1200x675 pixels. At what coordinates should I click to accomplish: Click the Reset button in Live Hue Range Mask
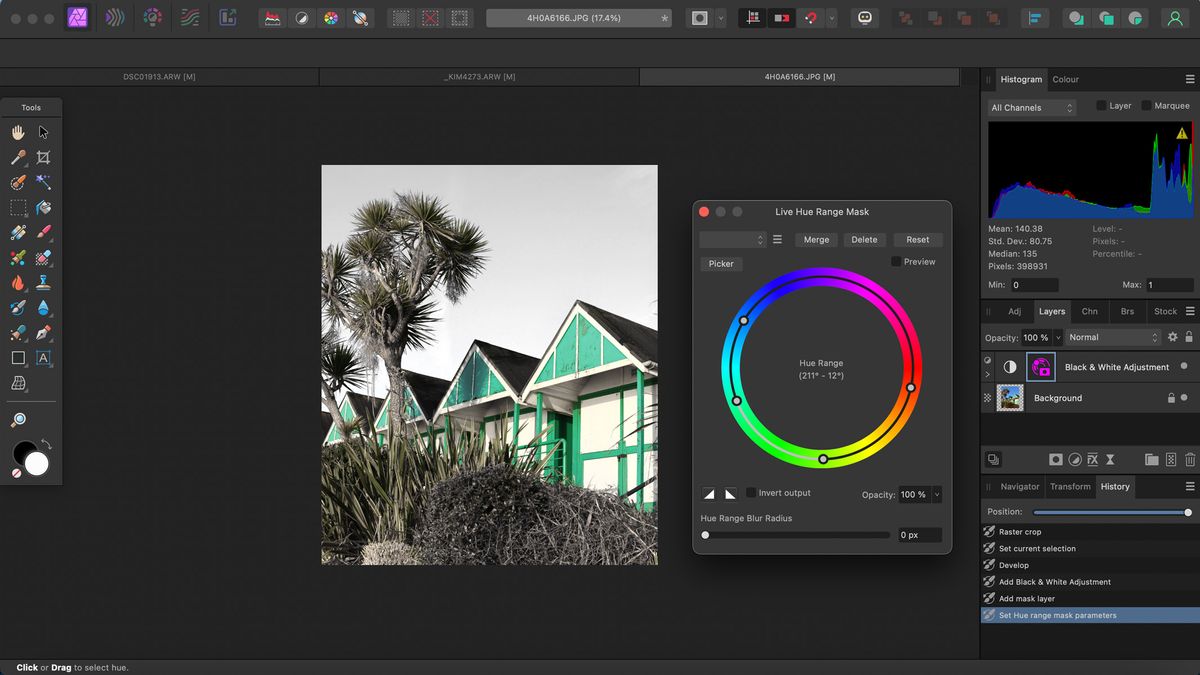(x=917, y=239)
